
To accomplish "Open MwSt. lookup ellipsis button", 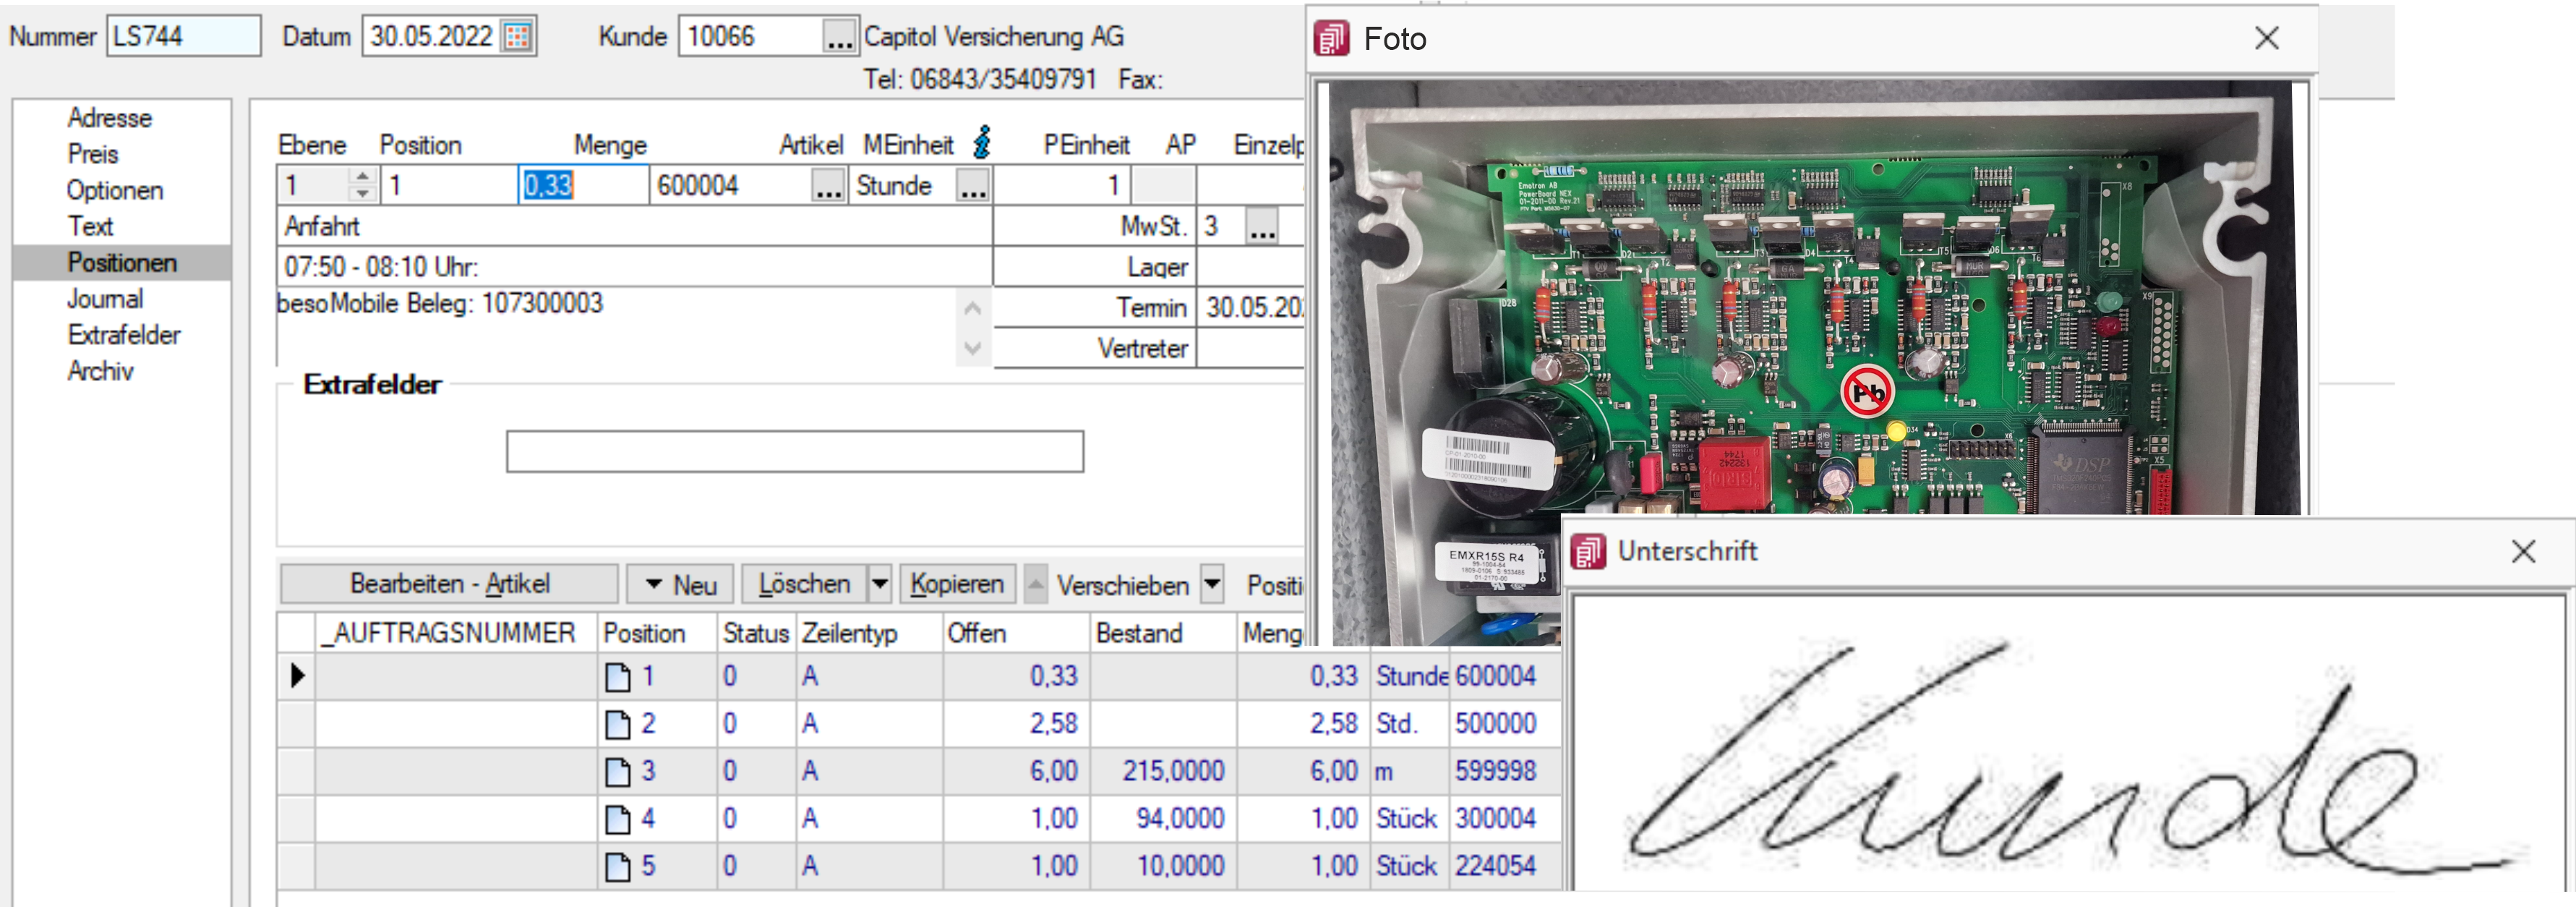I will click(x=1262, y=227).
